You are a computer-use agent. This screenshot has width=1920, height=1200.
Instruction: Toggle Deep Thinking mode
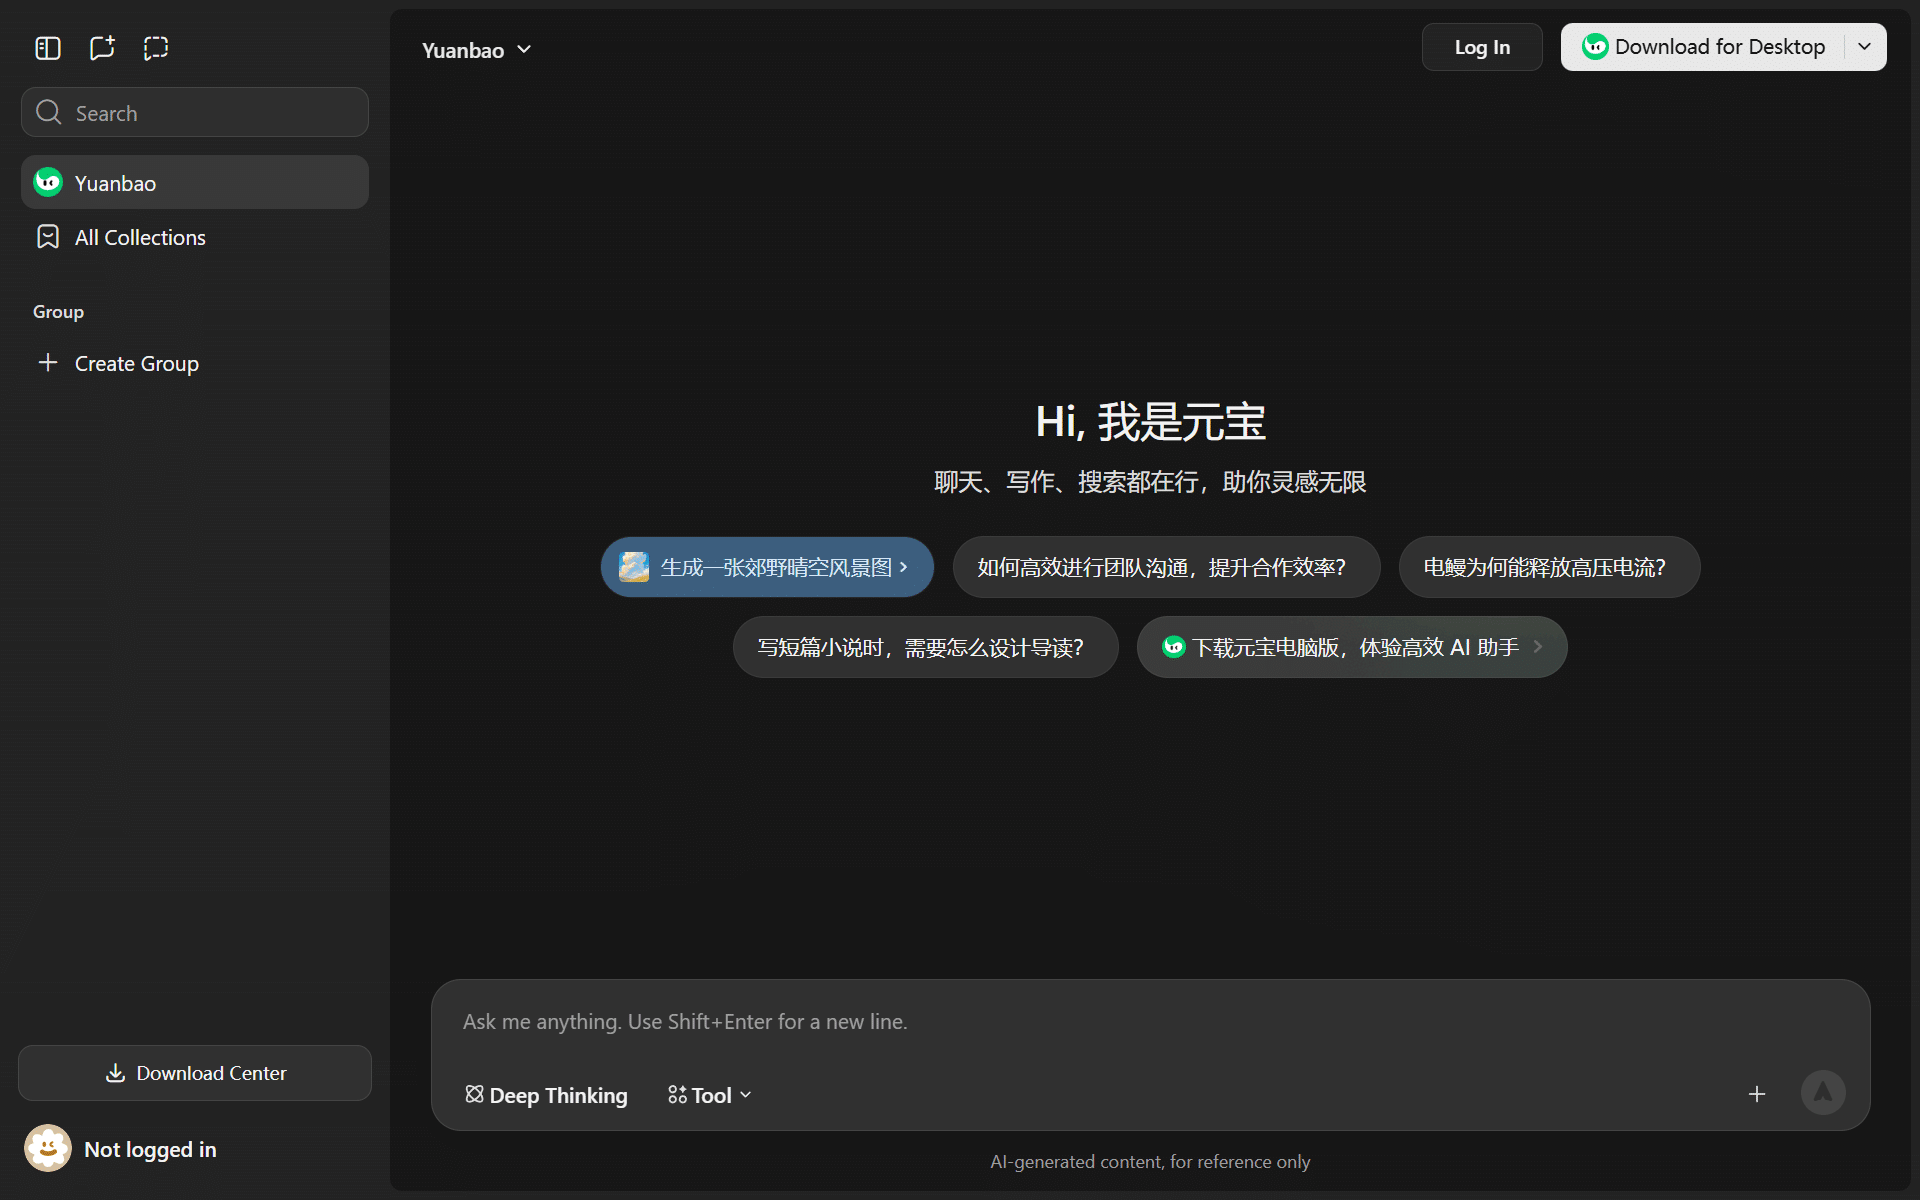pos(546,1095)
